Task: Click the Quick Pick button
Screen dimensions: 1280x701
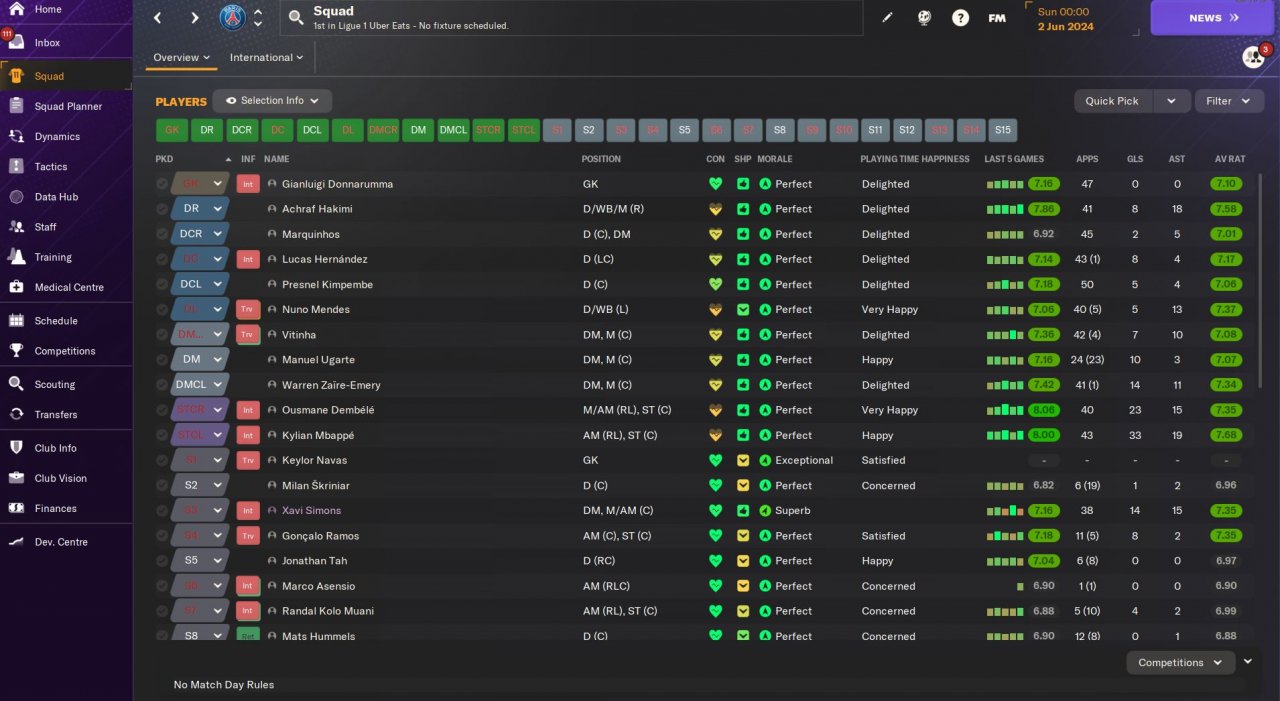Action: 1113,101
